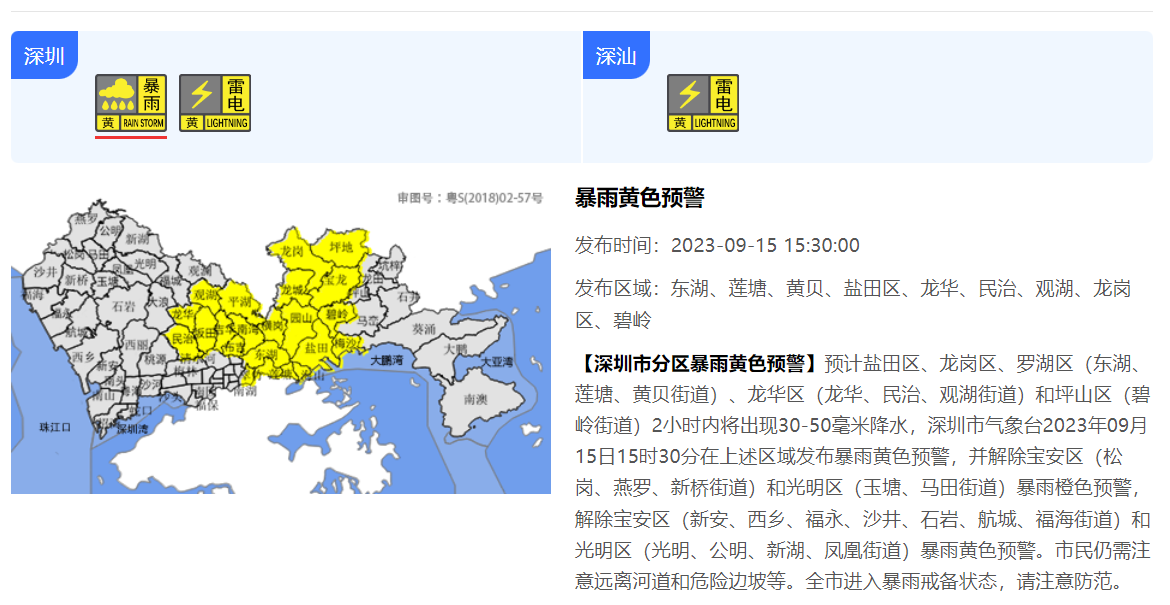Click the gray 沙井 region on map

46,272
